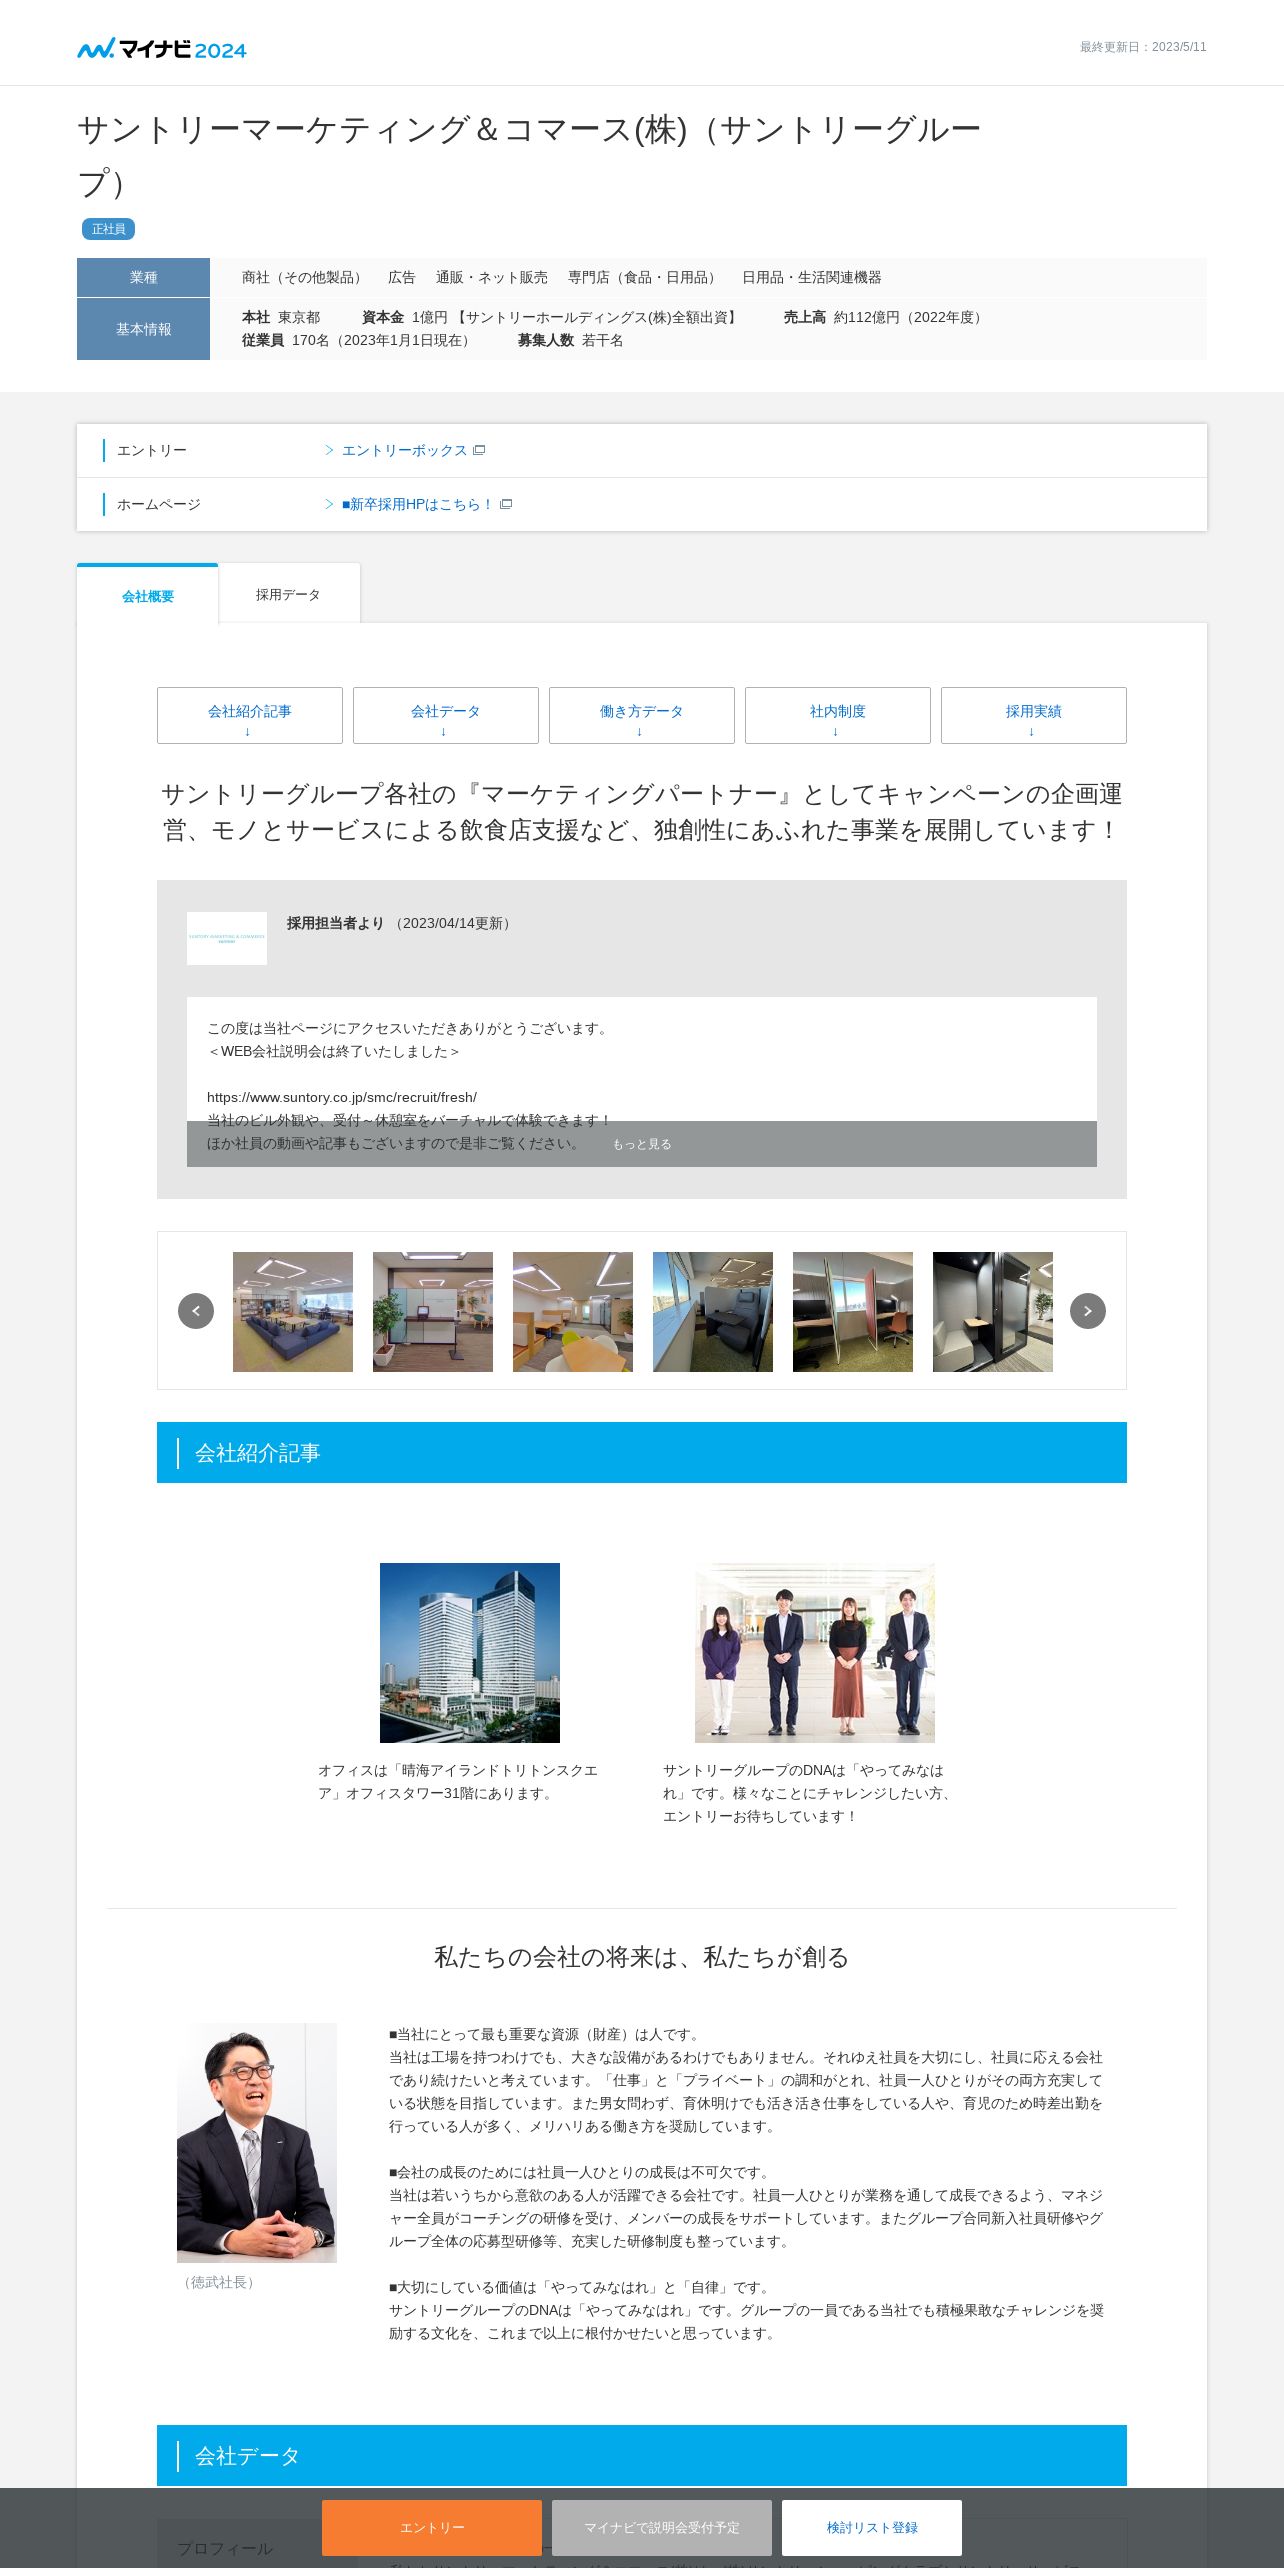Jump to 会社データ section button
The image size is (1284, 2568).
pyautogui.click(x=446, y=715)
